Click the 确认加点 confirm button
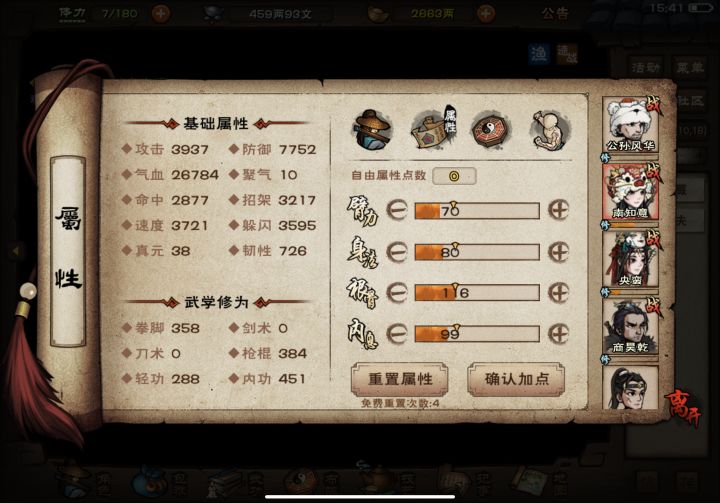Screen dimensions: 720x503 (516, 379)
